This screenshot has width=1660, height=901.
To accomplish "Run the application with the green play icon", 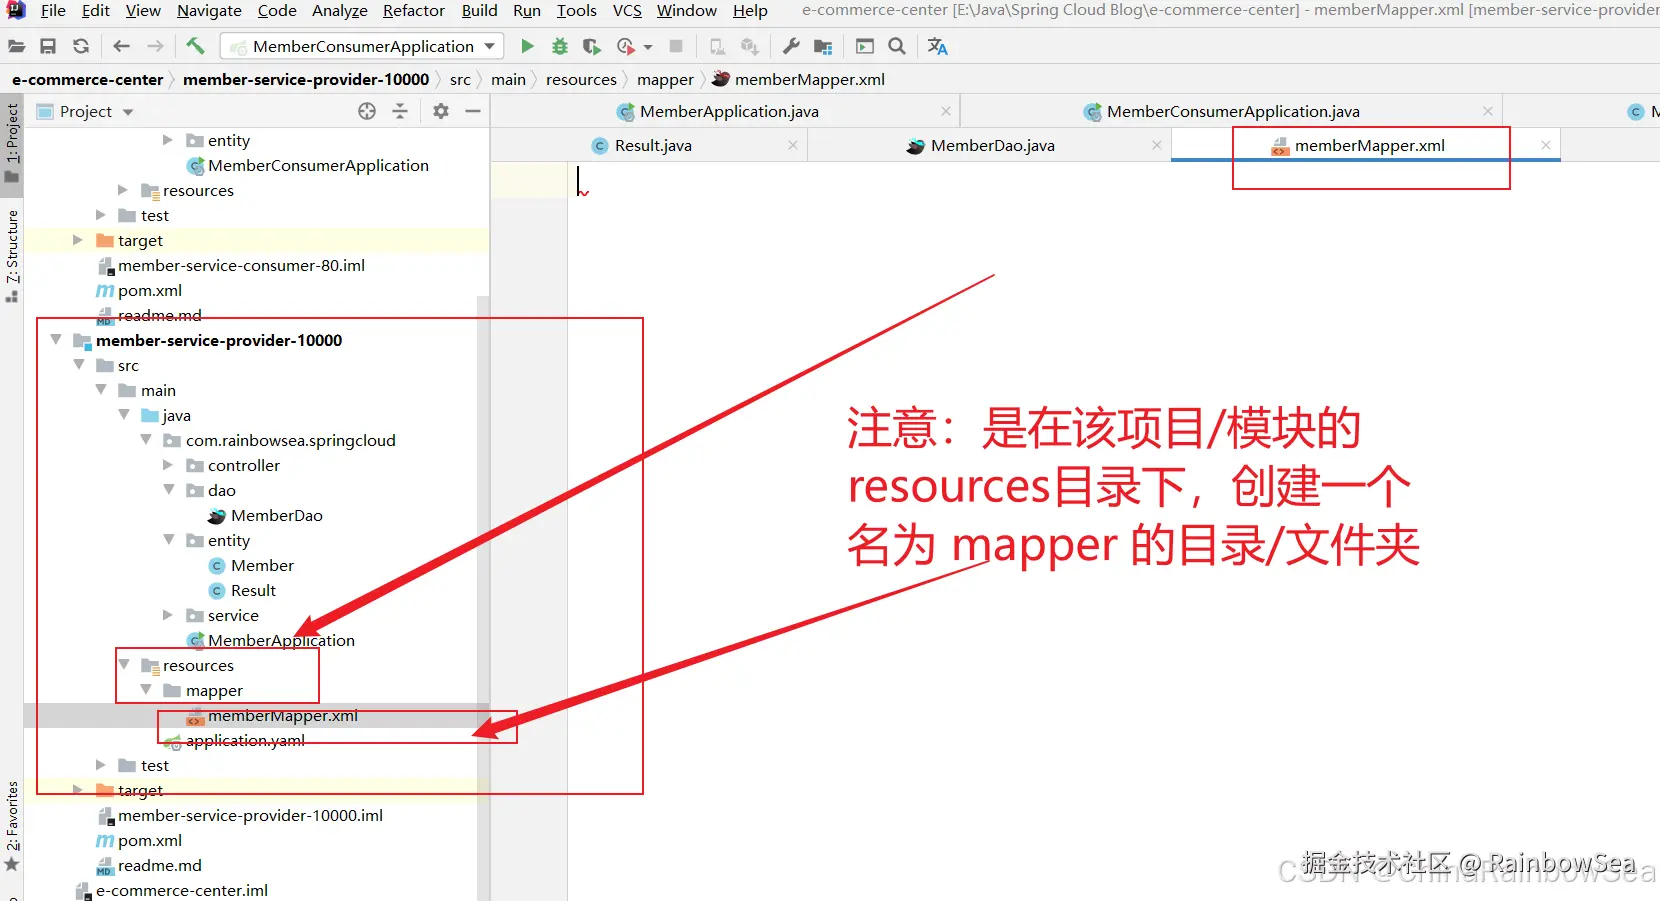I will pos(527,46).
